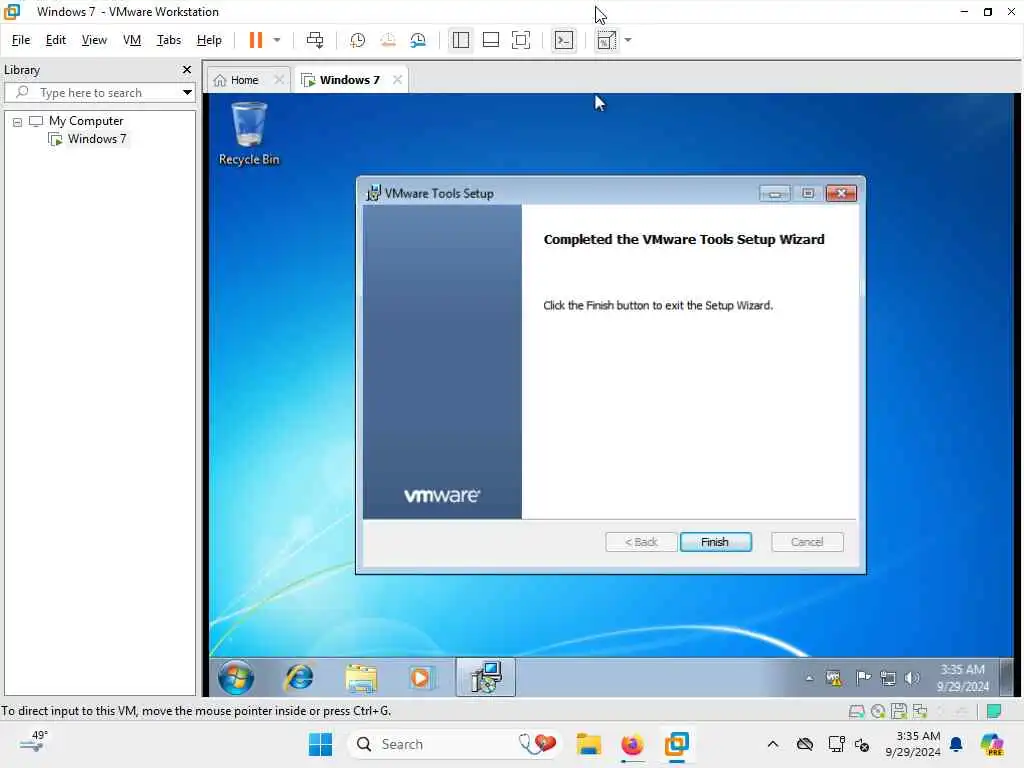
Task: Minimize the VMware Tools Setup dialog
Action: click(775, 193)
